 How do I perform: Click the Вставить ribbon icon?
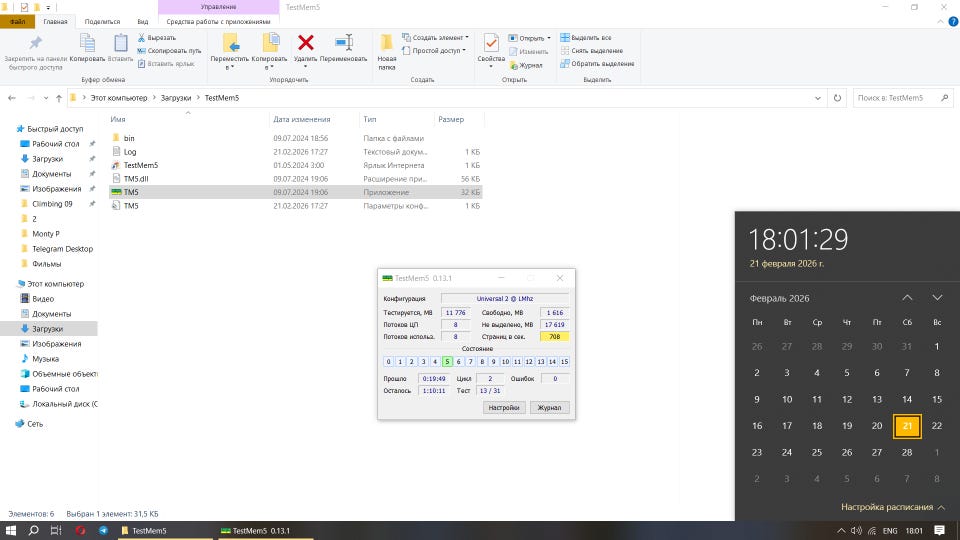pyautogui.click(x=121, y=48)
